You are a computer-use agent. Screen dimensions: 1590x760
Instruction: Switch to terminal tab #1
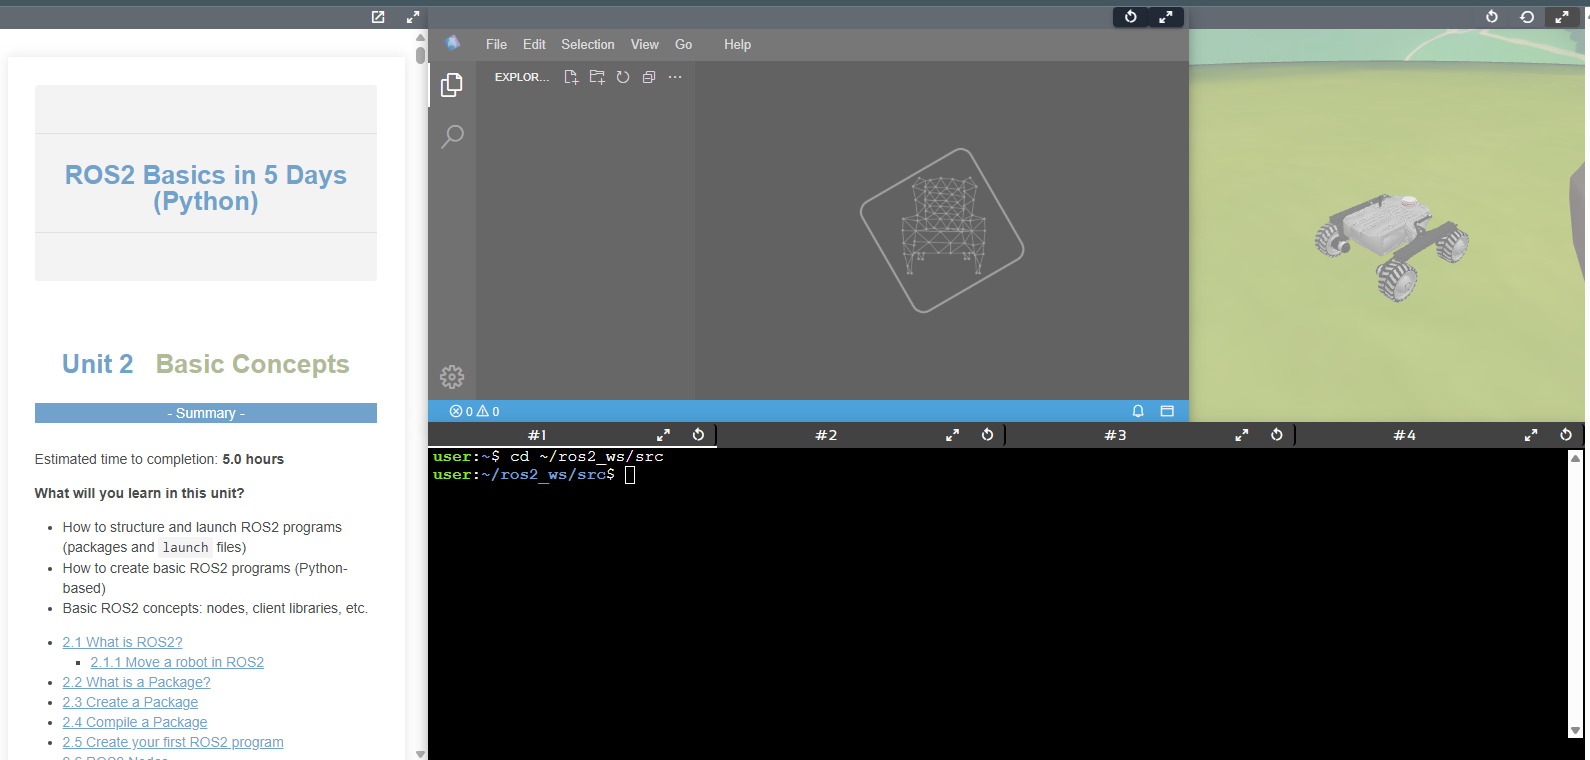[x=538, y=435]
